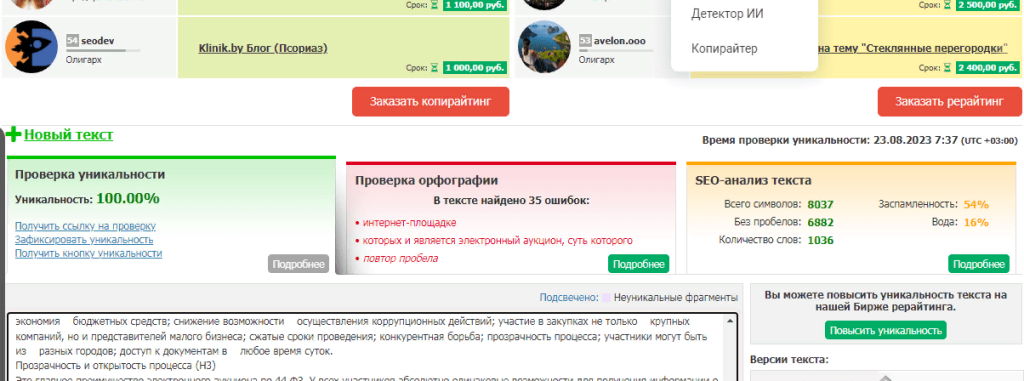Click Зафиксировать уникальность link
This screenshot has height=381, width=1024.
pos(84,240)
